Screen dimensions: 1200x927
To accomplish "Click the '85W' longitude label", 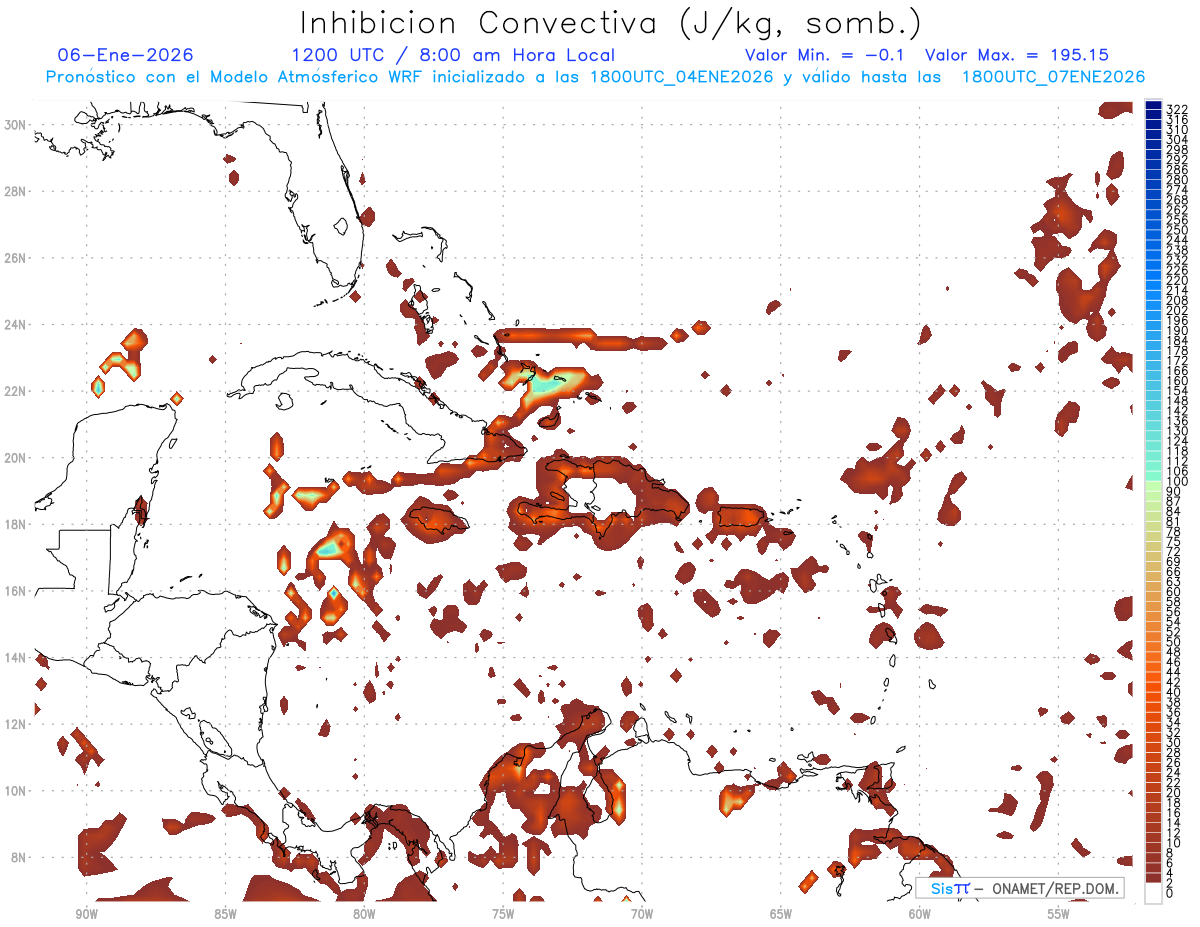I will 225,913.
